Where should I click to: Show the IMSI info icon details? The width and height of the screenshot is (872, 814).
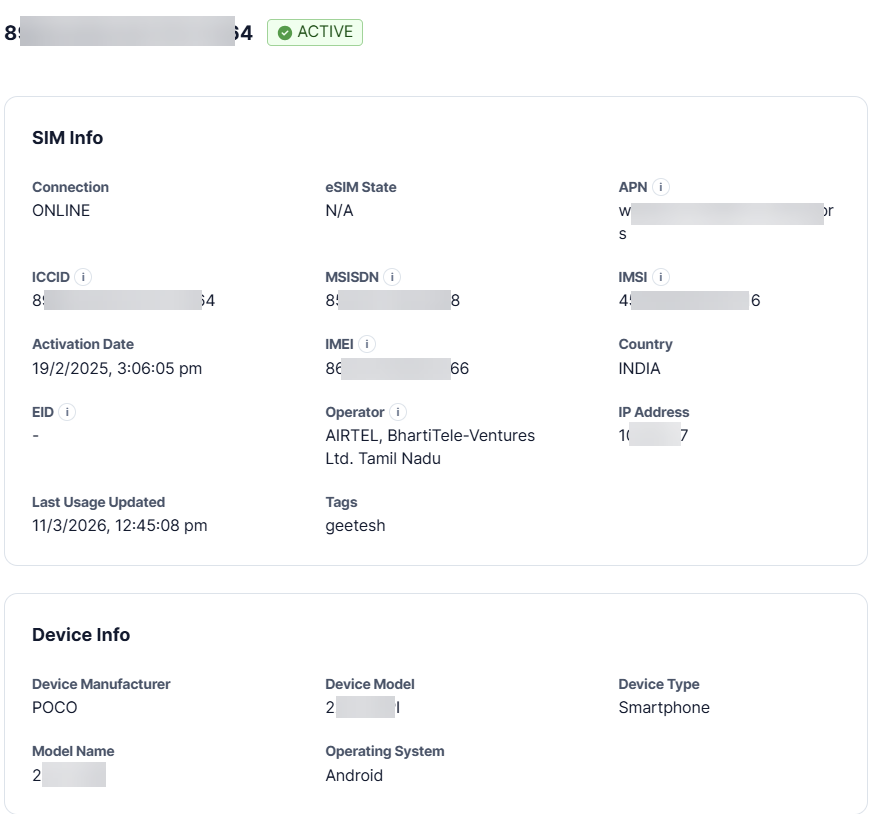coord(661,277)
